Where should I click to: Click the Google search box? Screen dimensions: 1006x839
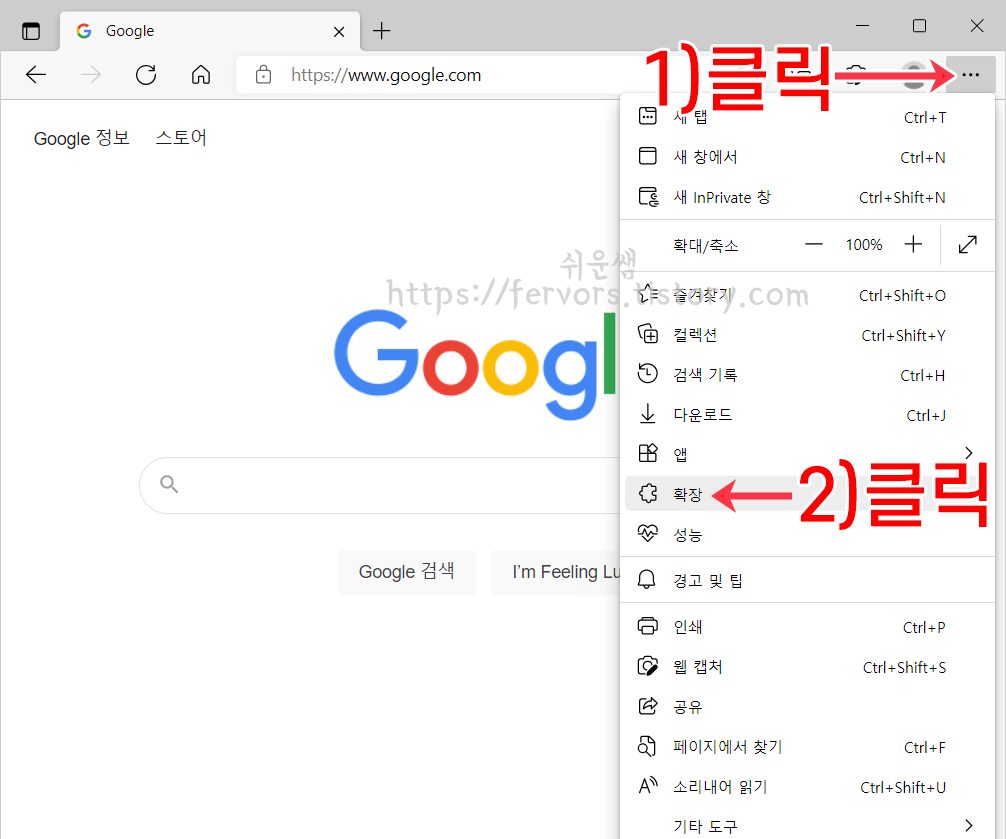[380, 485]
